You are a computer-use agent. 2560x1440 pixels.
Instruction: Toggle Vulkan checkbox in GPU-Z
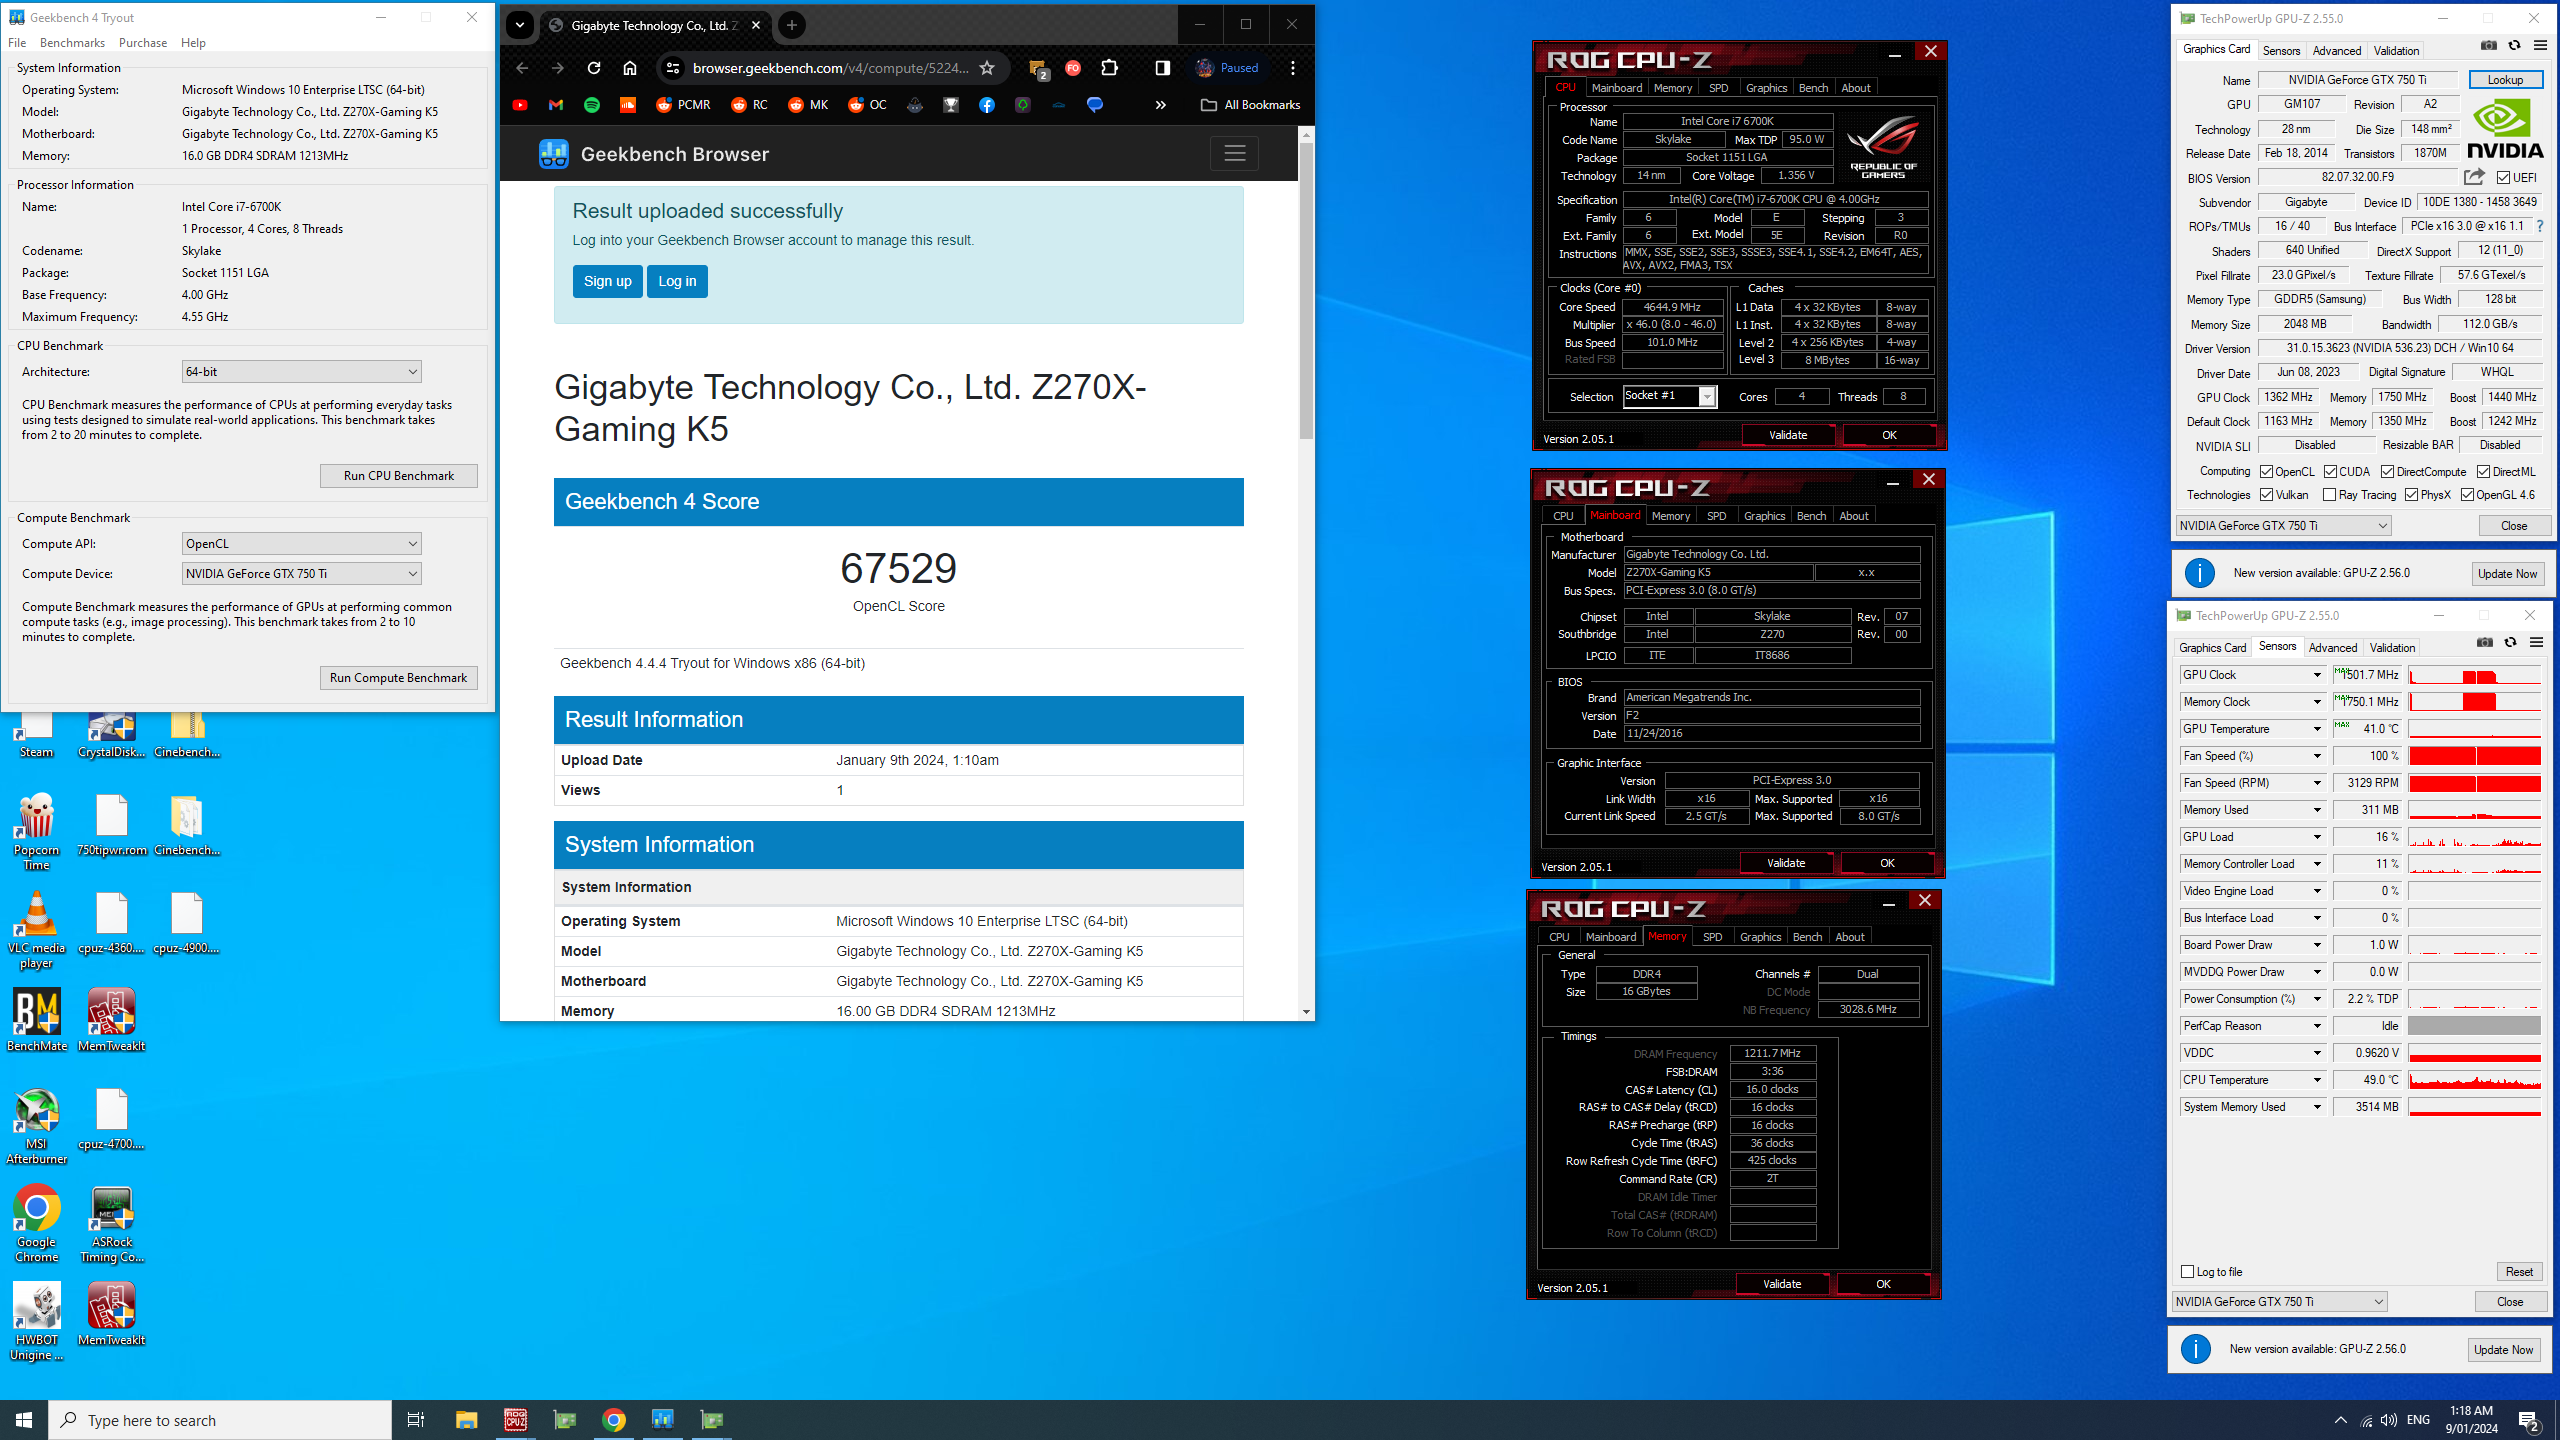point(2266,495)
